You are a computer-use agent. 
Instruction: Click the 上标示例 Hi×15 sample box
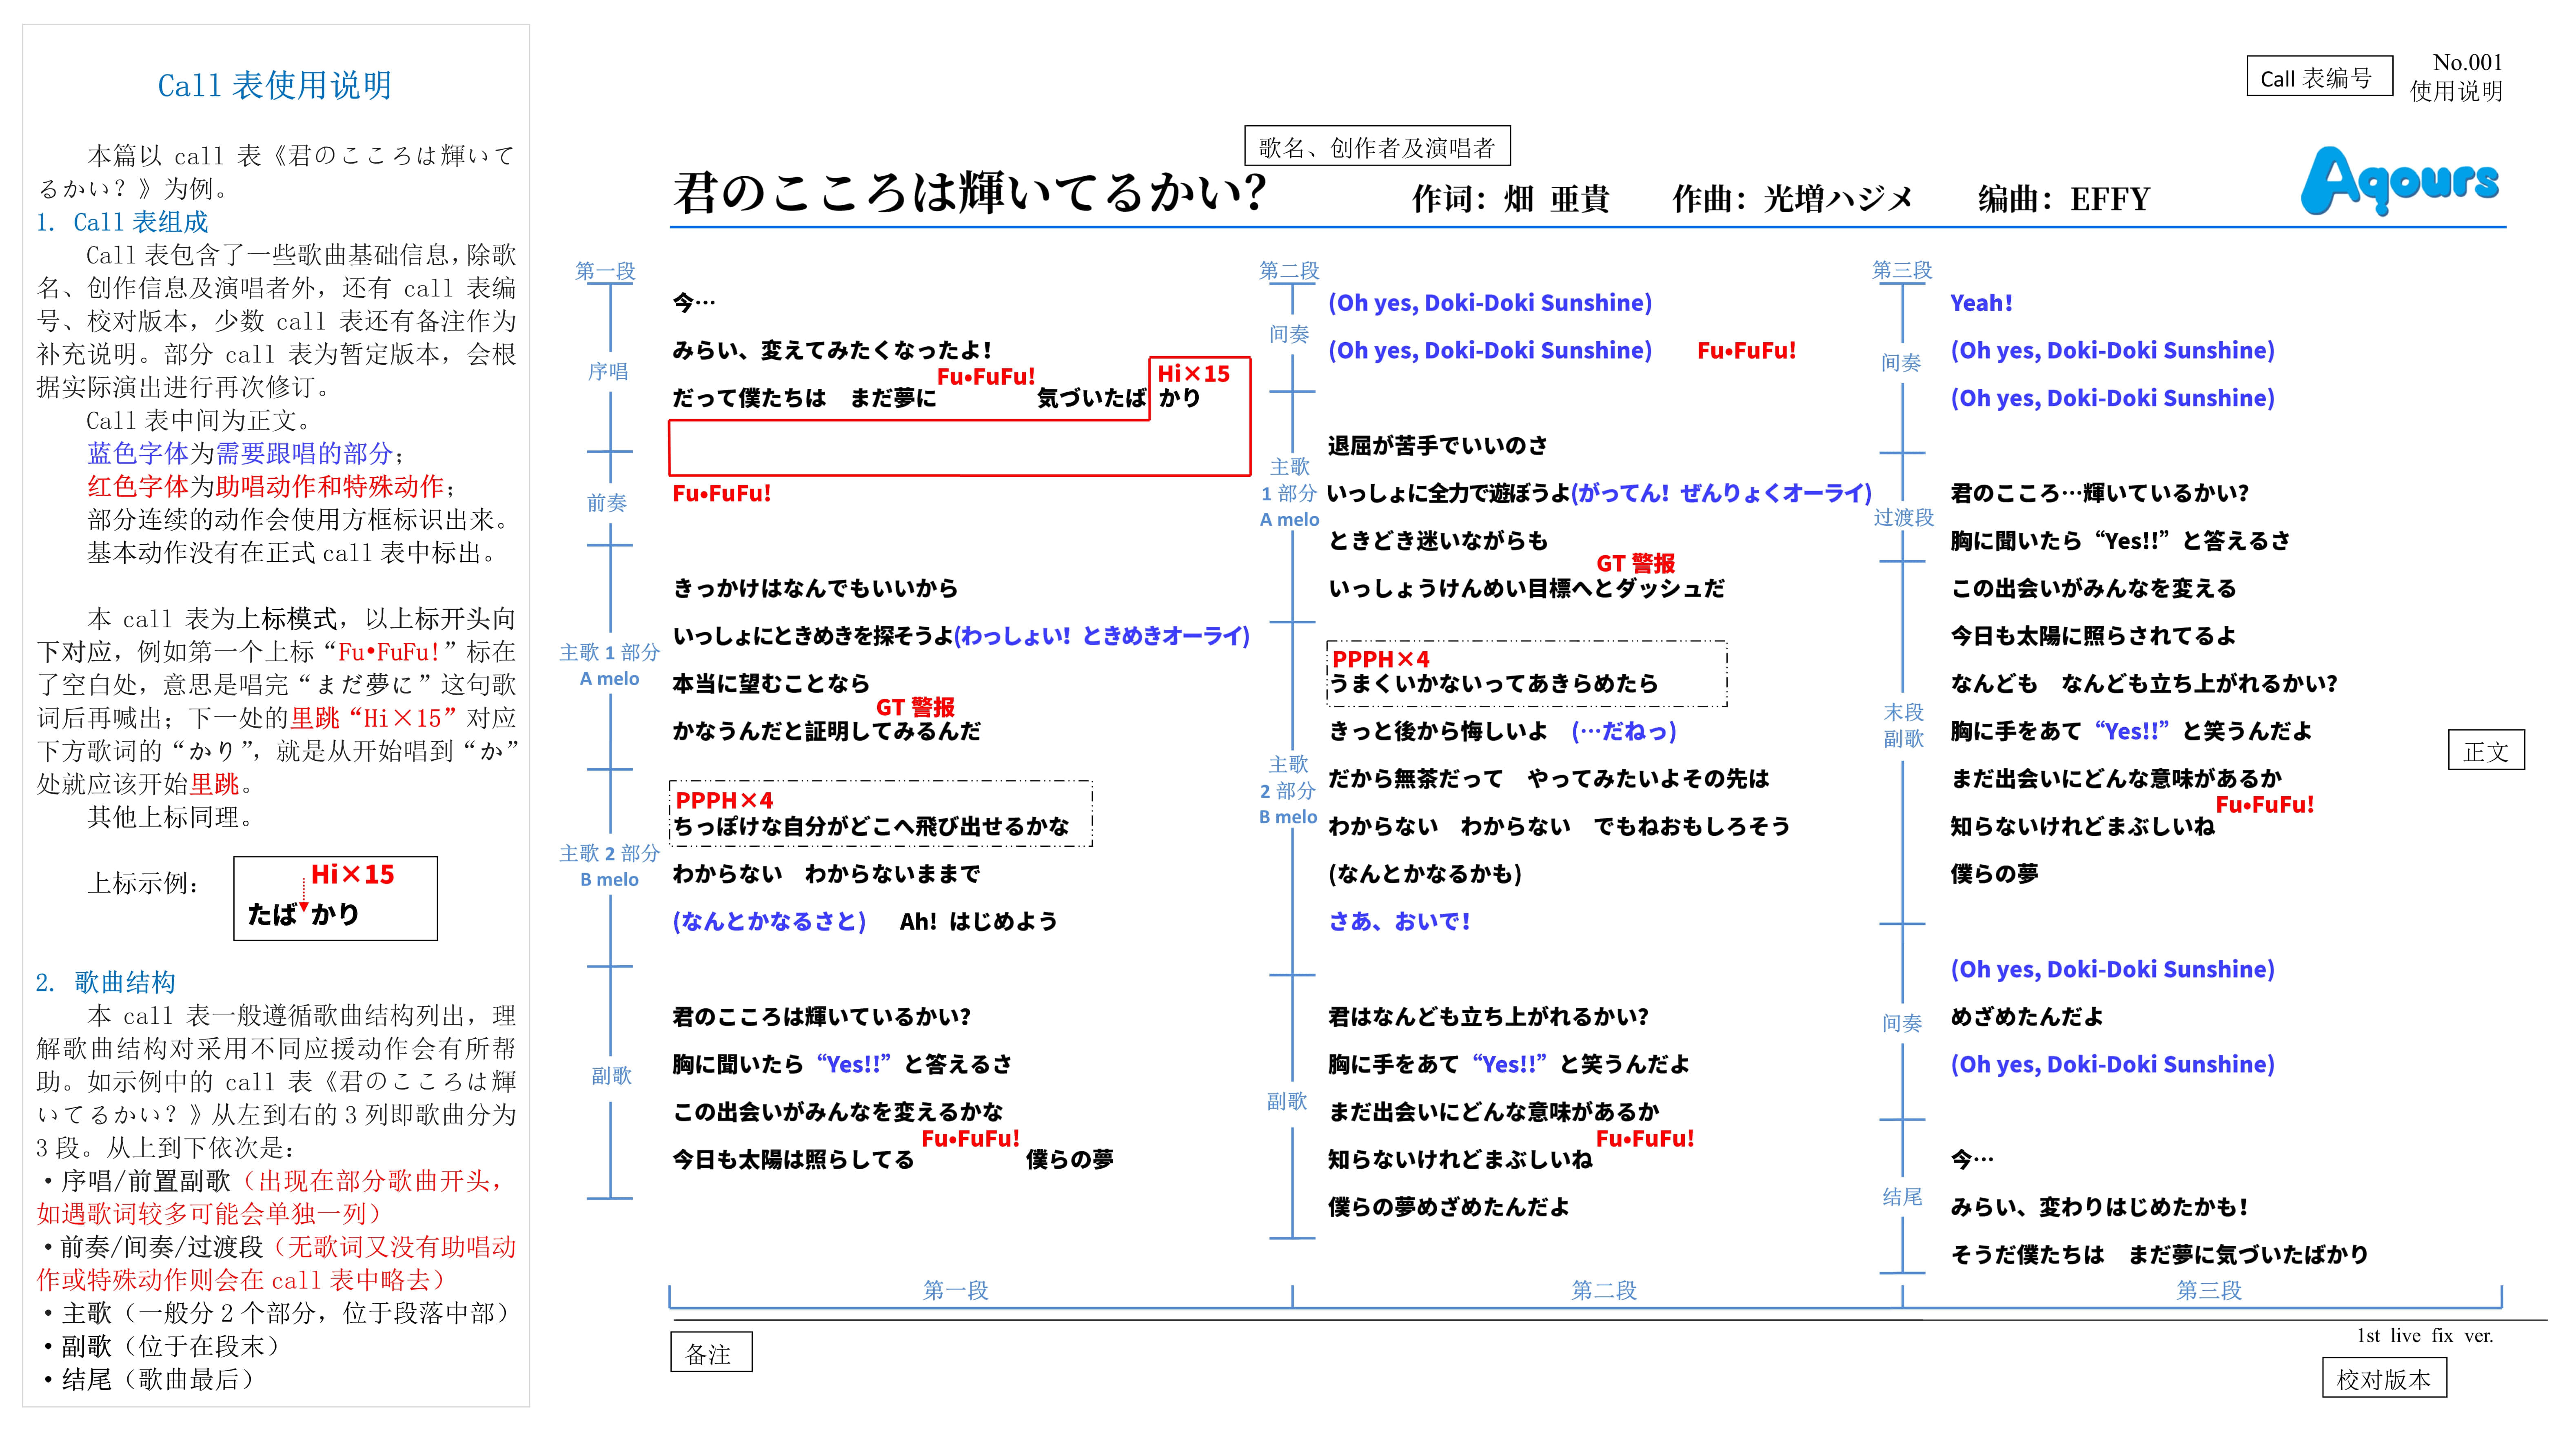pyautogui.click(x=335, y=897)
